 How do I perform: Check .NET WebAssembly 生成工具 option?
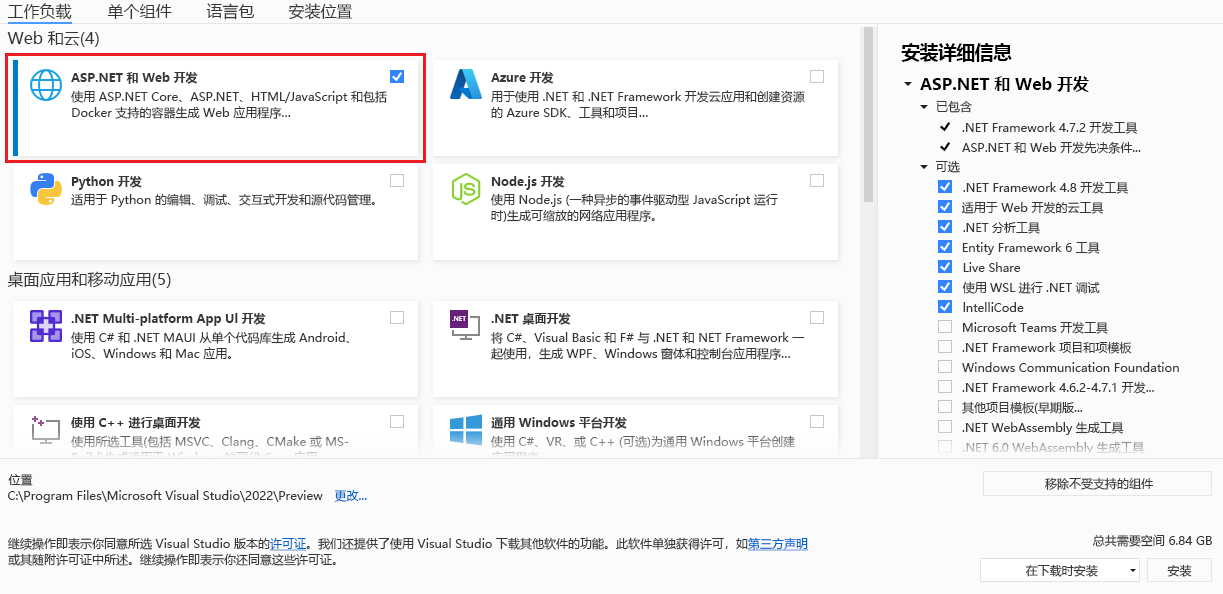point(945,427)
